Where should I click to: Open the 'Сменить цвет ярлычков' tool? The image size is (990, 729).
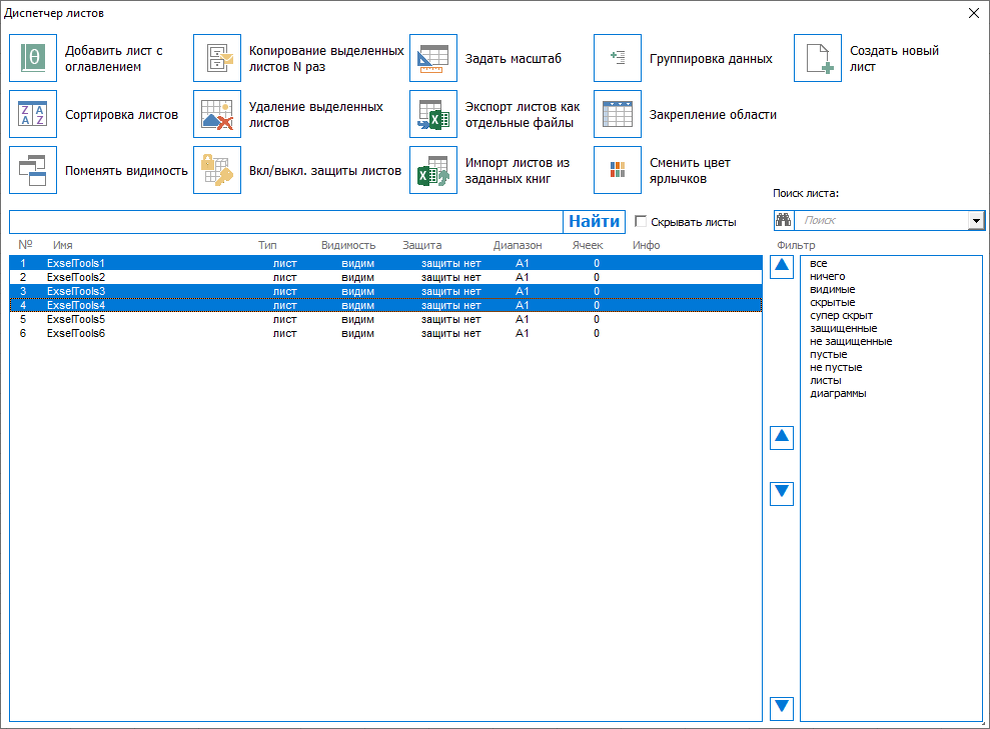pos(617,169)
